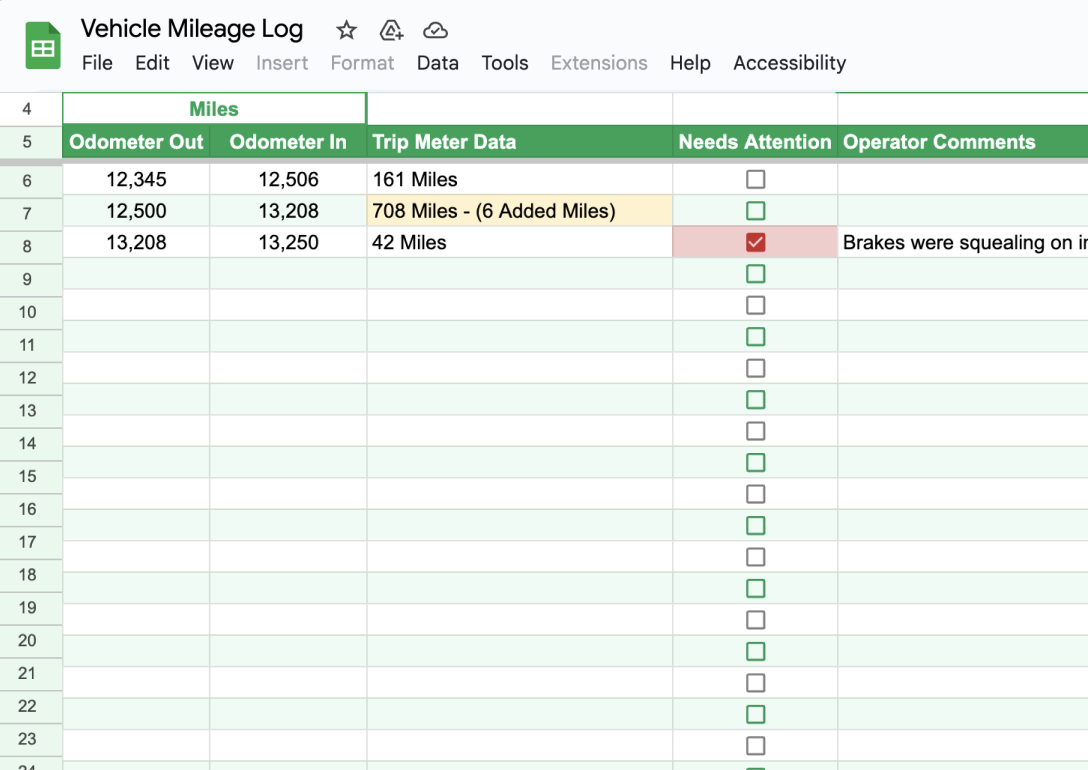Image resolution: width=1088 pixels, height=770 pixels.
Task: Select the cell containing 13,250
Action: [288, 242]
